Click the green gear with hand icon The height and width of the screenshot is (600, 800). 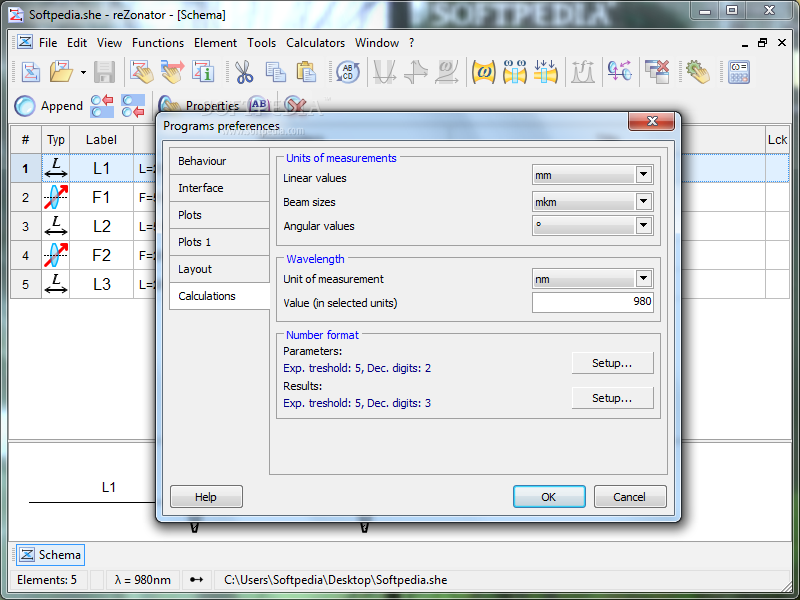pyautogui.click(x=697, y=72)
